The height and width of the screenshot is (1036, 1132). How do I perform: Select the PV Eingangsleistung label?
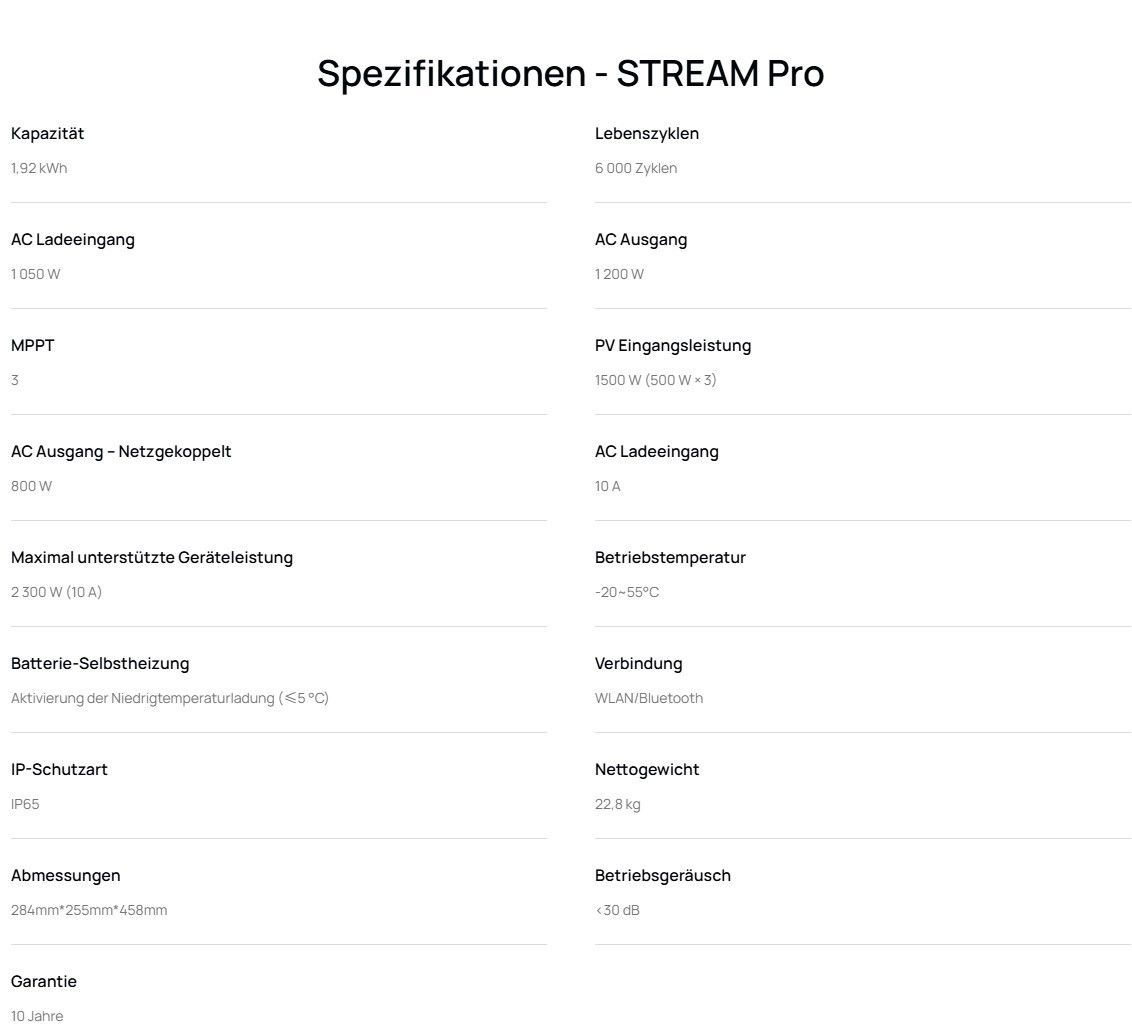tap(673, 345)
